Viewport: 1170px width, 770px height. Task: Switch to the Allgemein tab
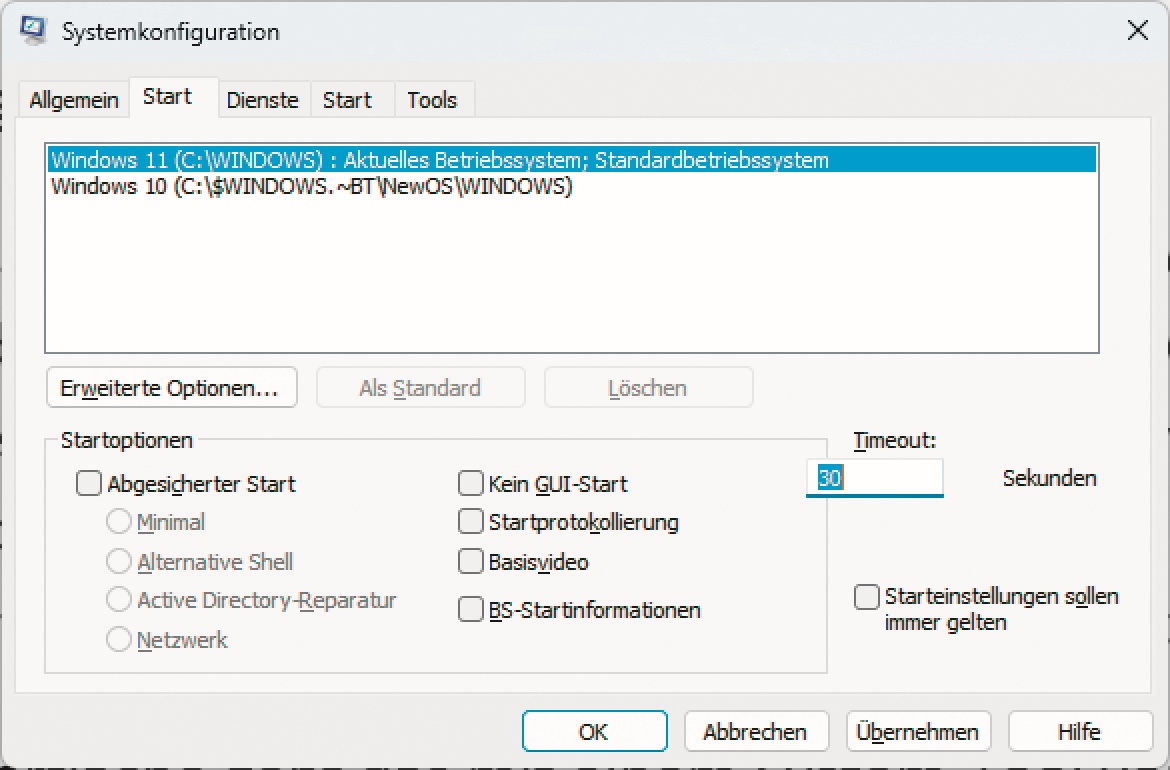pyautogui.click(x=74, y=100)
